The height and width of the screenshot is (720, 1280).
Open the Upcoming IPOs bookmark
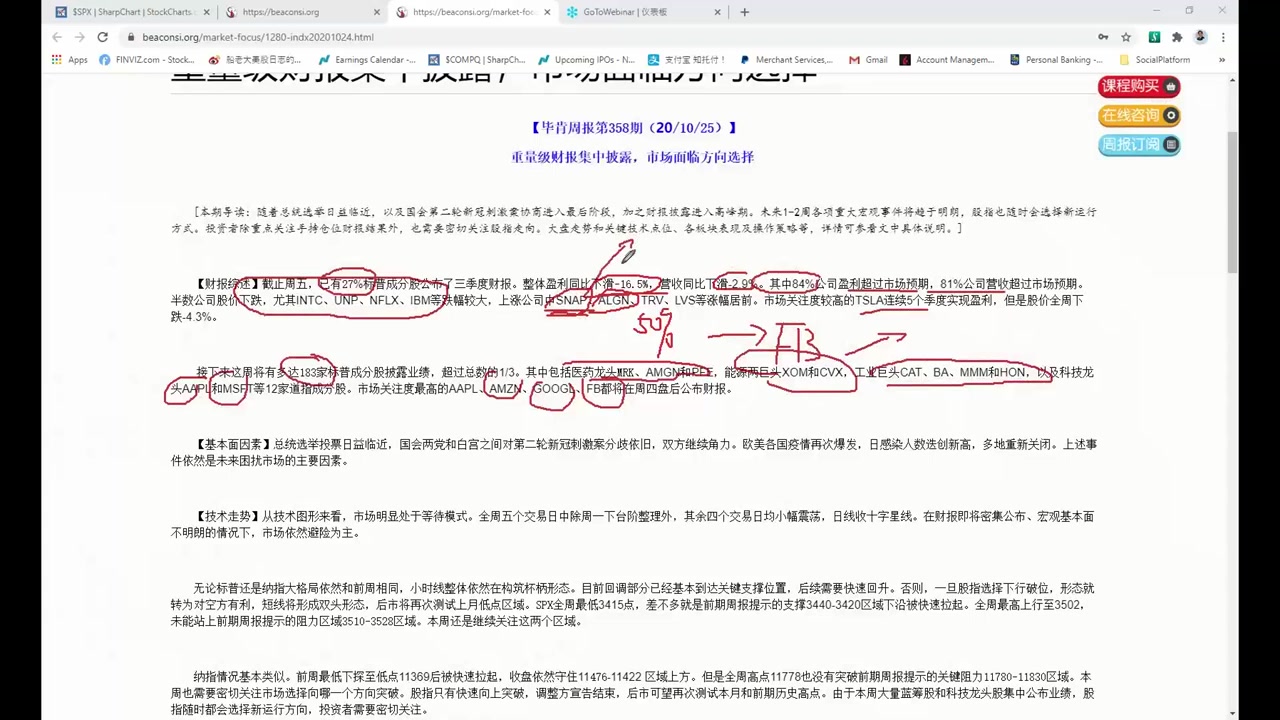pyautogui.click(x=586, y=60)
